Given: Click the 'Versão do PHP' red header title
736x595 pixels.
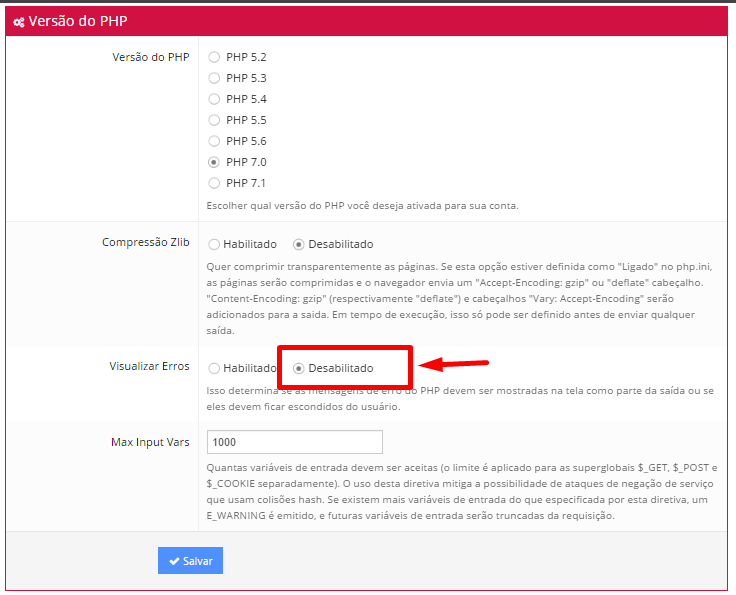Looking at the screenshot, I should tap(77, 21).
